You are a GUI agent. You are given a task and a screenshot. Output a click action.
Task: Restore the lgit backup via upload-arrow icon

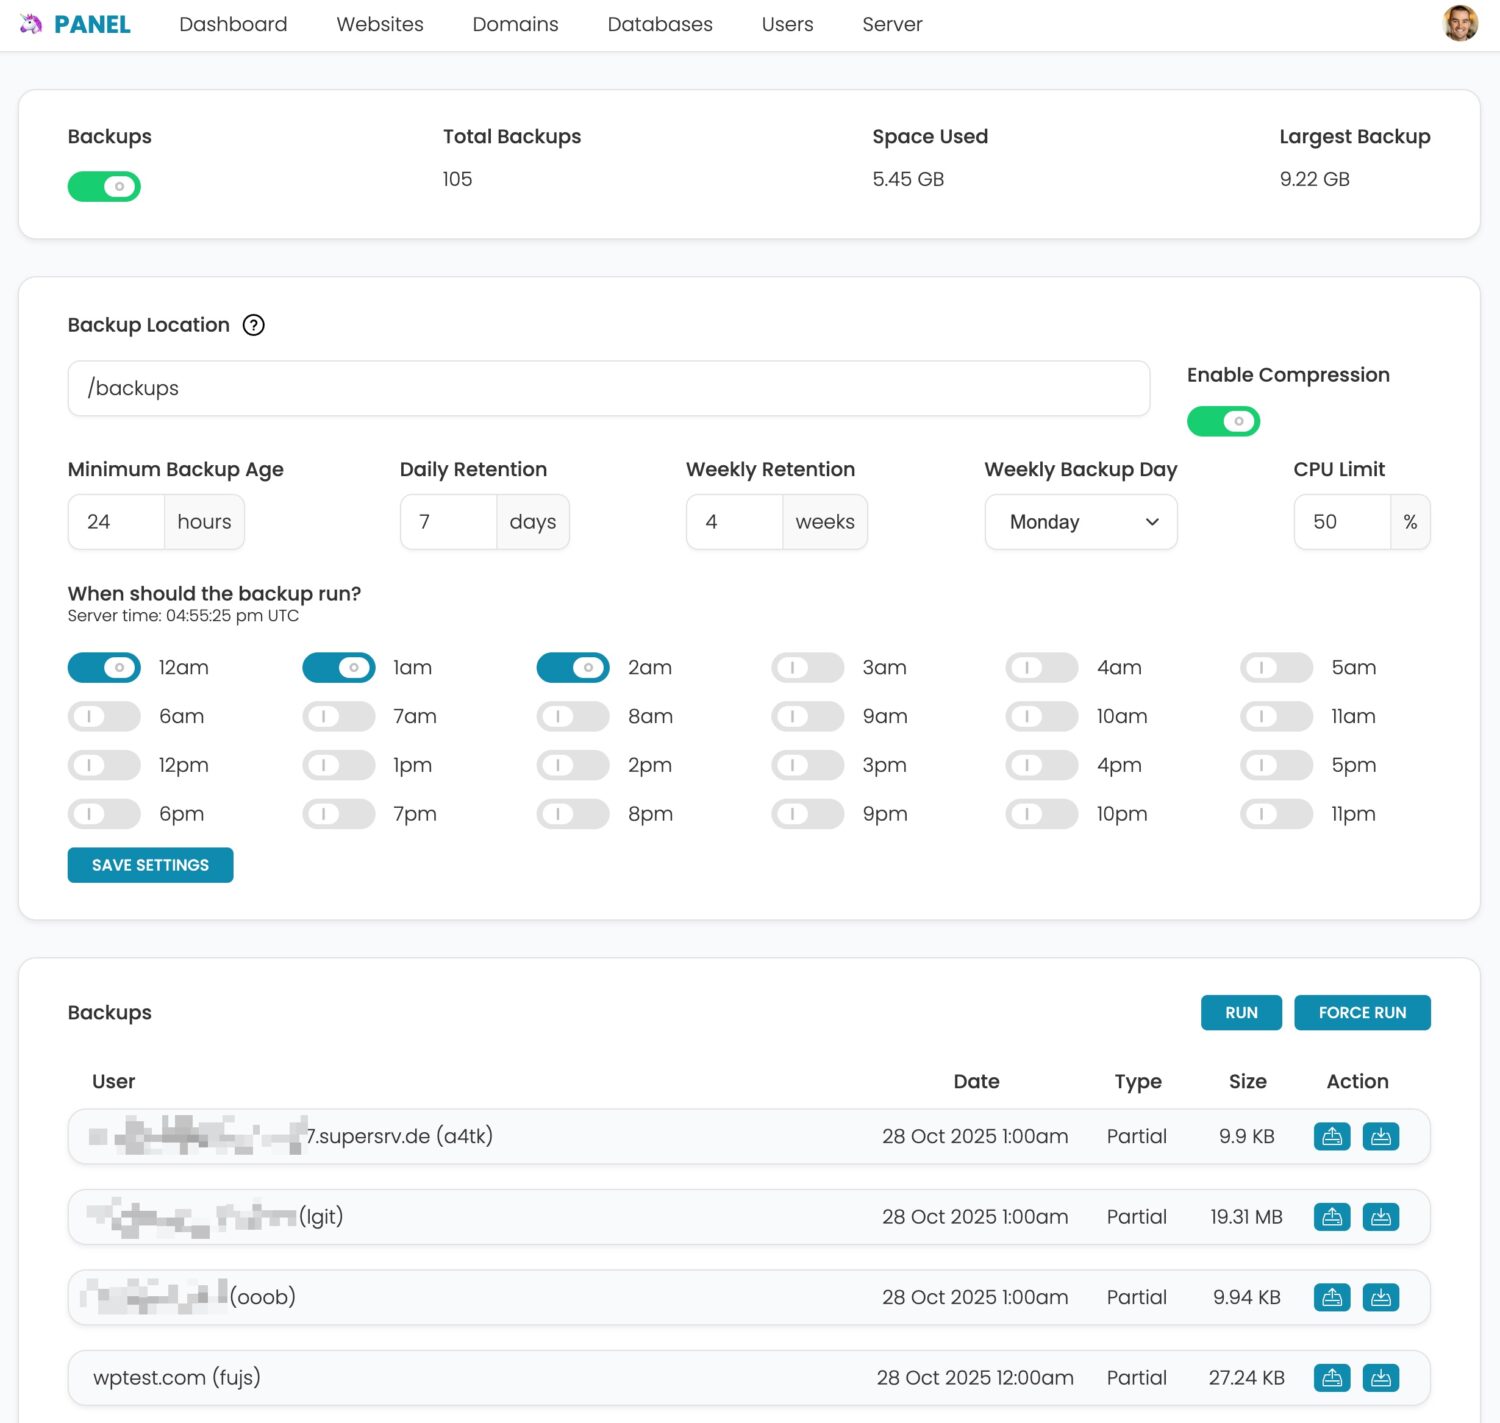pos(1331,1217)
